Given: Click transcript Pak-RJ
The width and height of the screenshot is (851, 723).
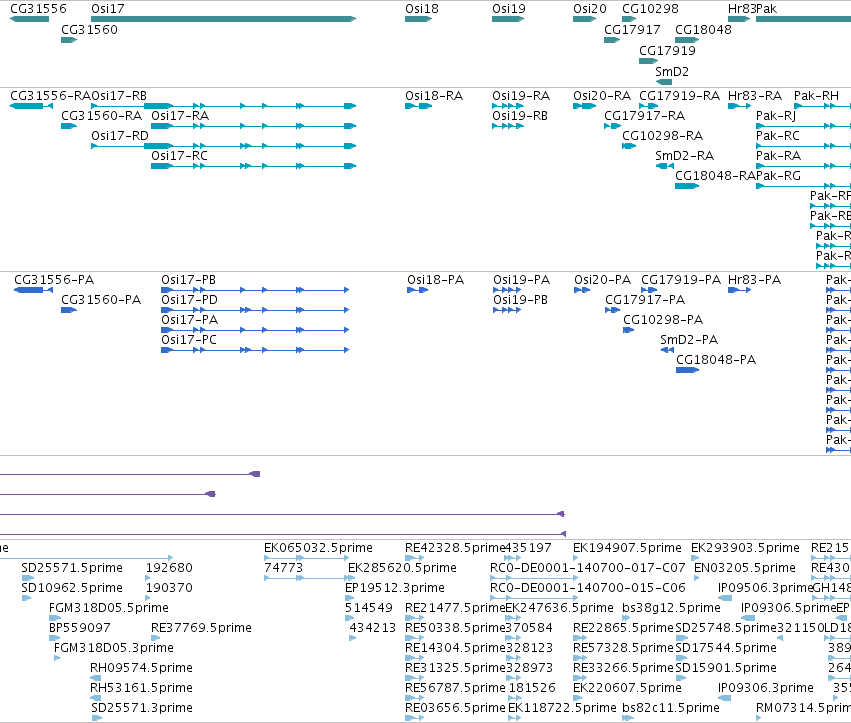Looking at the screenshot, I should 776,116.
